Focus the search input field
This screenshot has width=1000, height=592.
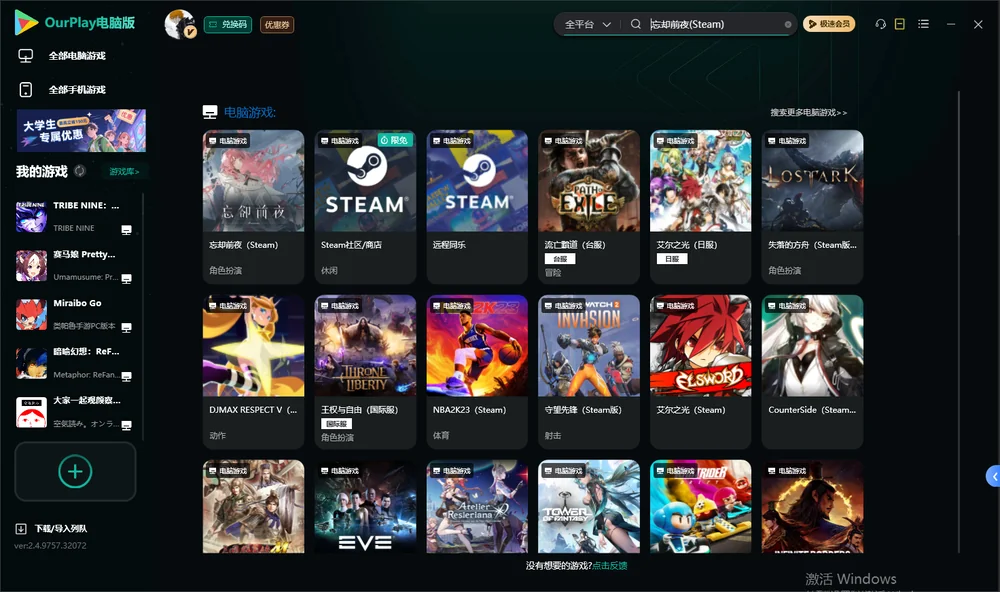point(714,24)
